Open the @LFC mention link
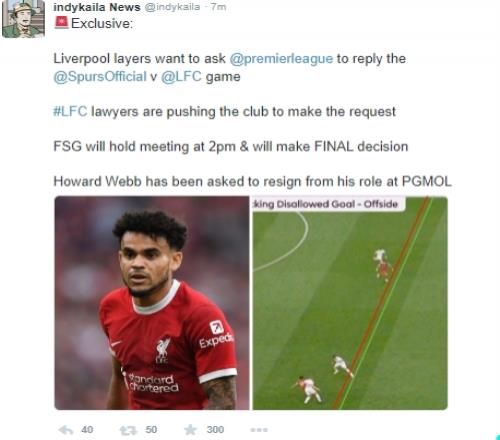The height and width of the screenshot is (440, 500). [181, 77]
